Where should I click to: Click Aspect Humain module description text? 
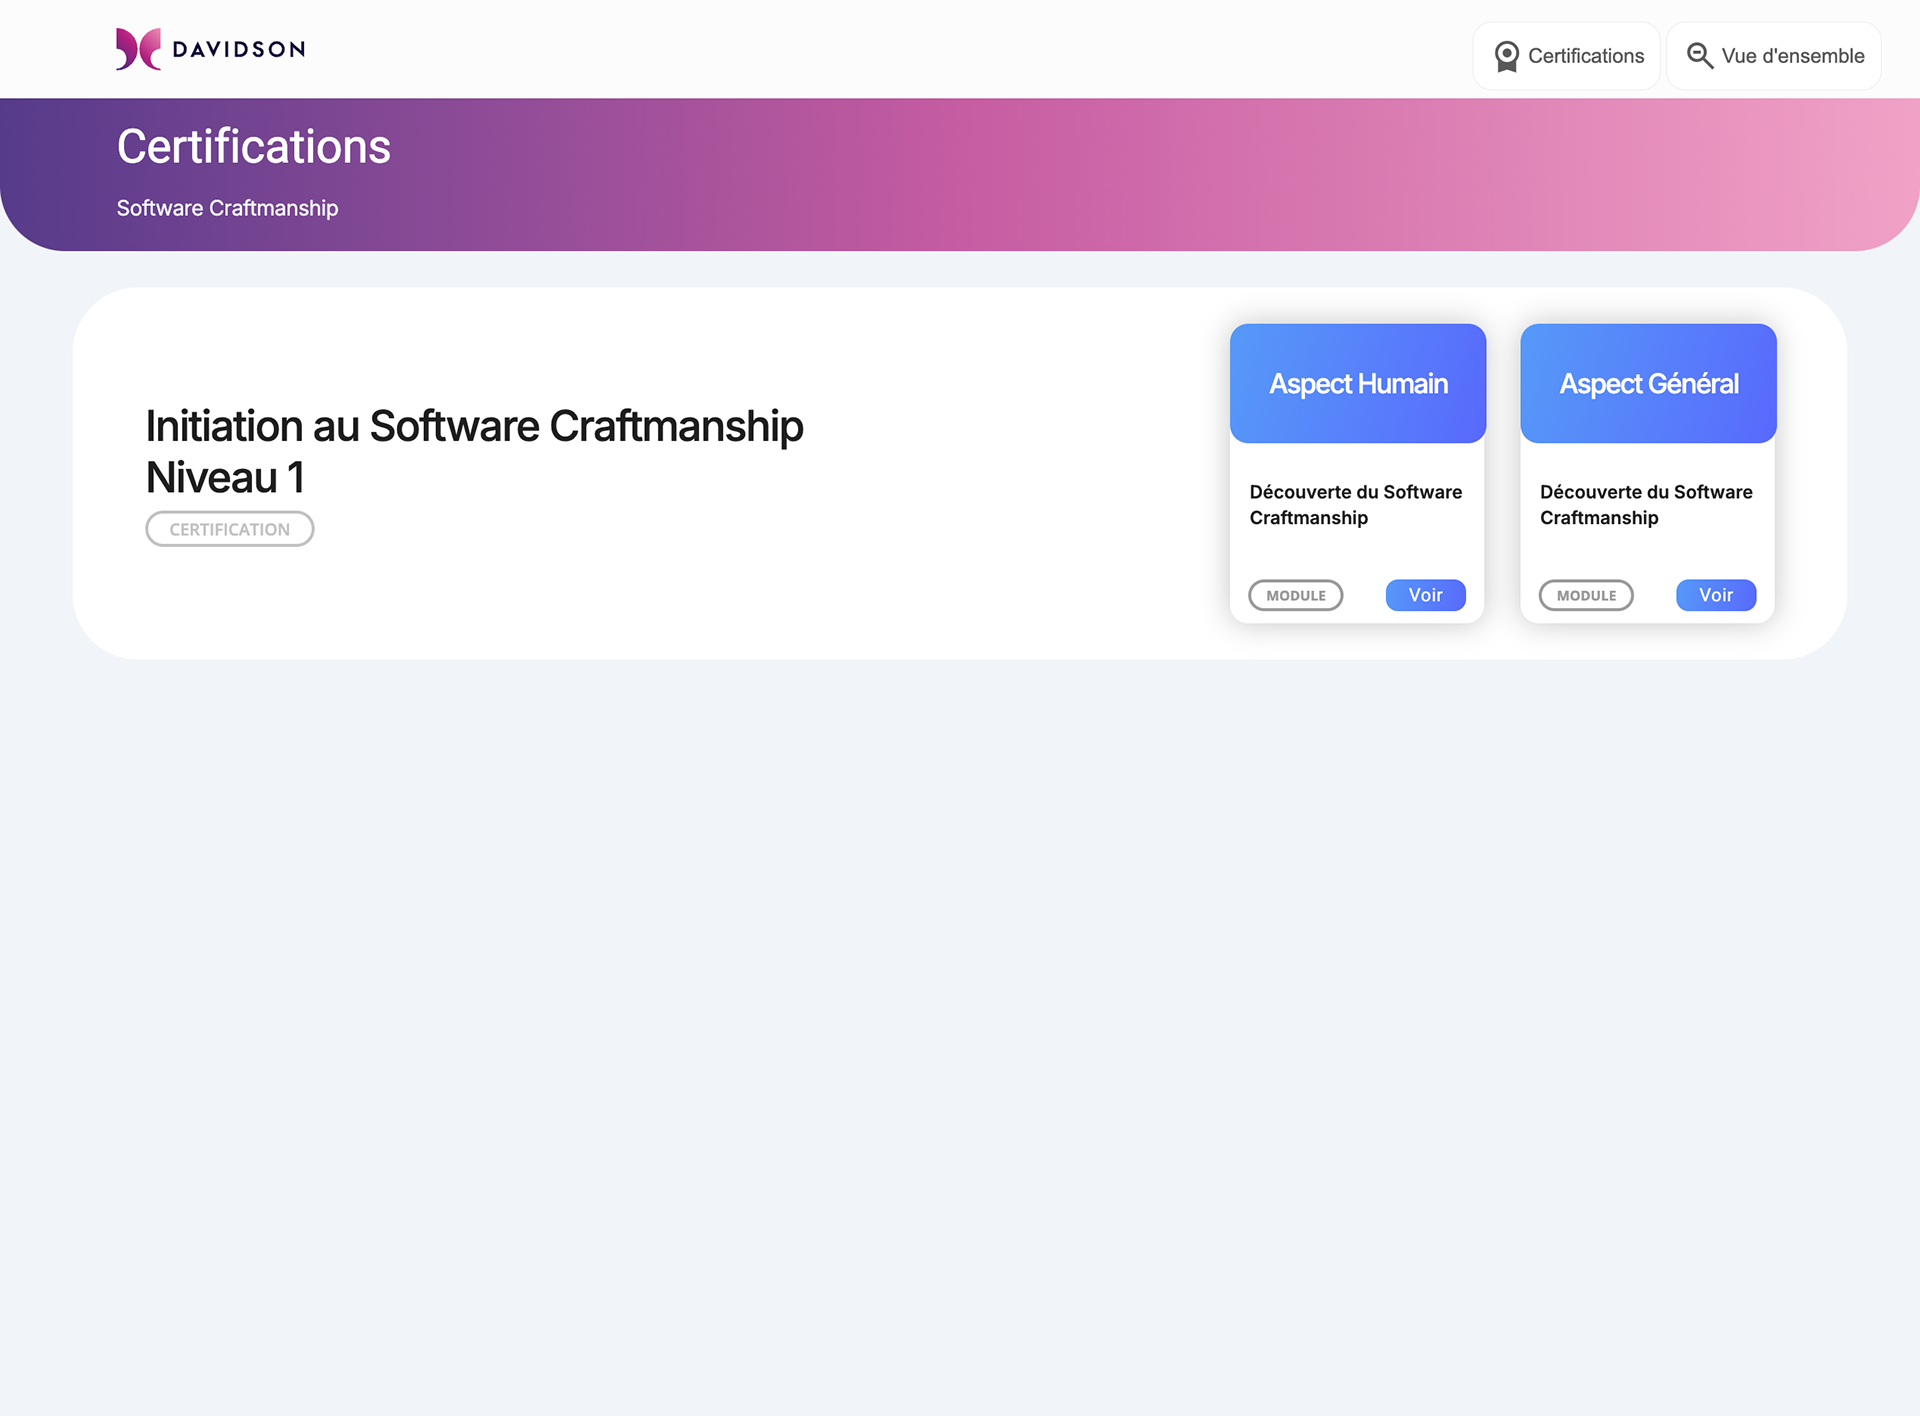pyautogui.click(x=1355, y=505)
